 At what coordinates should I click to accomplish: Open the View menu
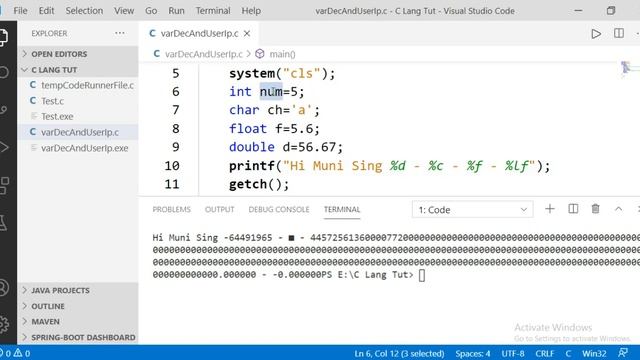click(x=124, y=11)
